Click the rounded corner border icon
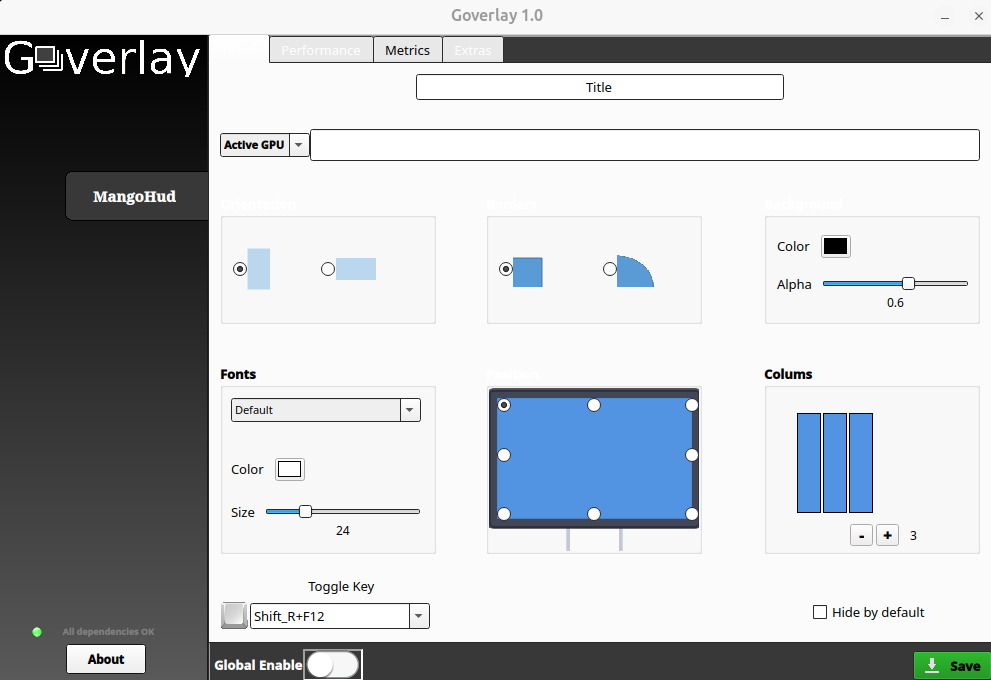This screenshot has height=680, width=991. click(x=635, y=272)
